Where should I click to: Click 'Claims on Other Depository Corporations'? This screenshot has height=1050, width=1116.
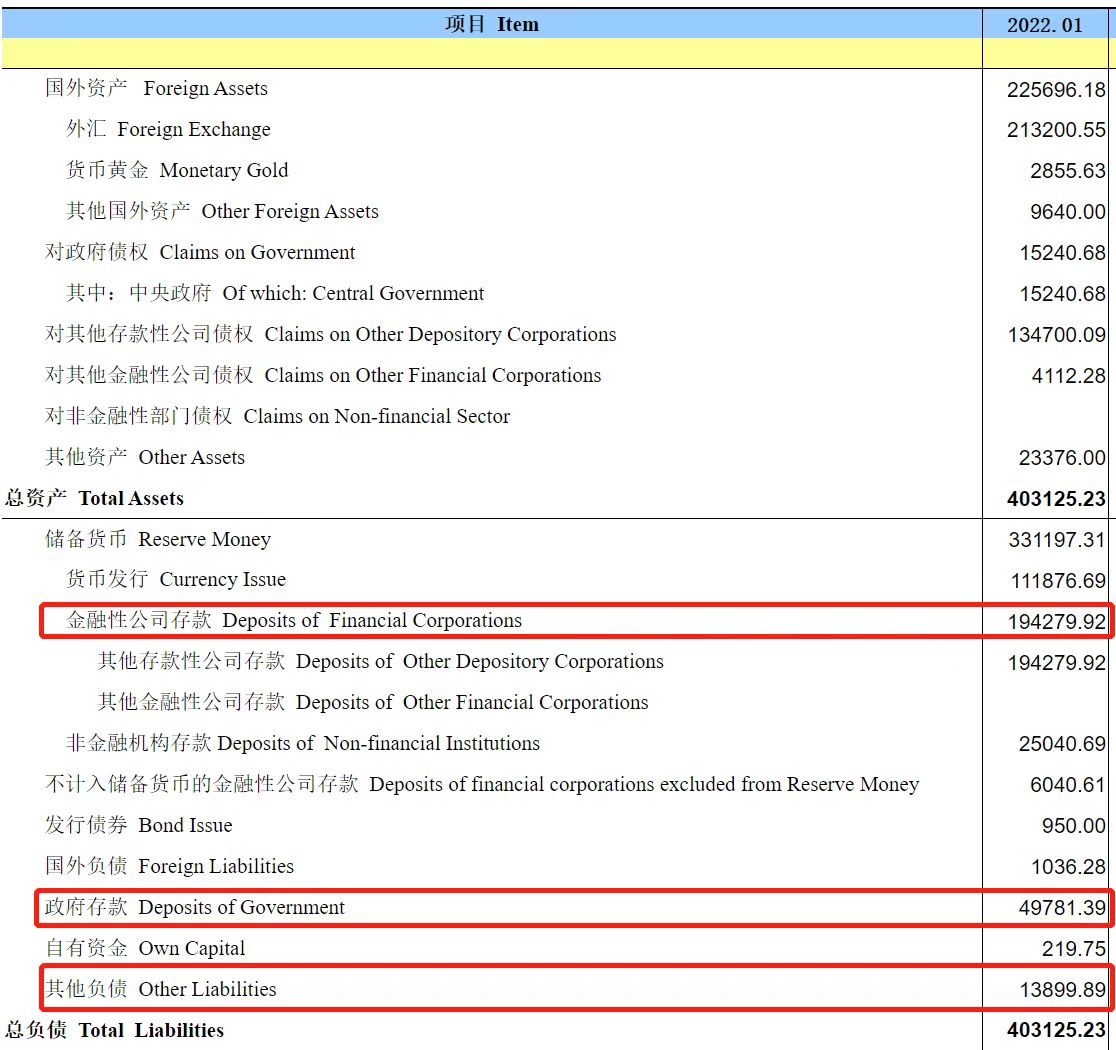click(330, 334)
